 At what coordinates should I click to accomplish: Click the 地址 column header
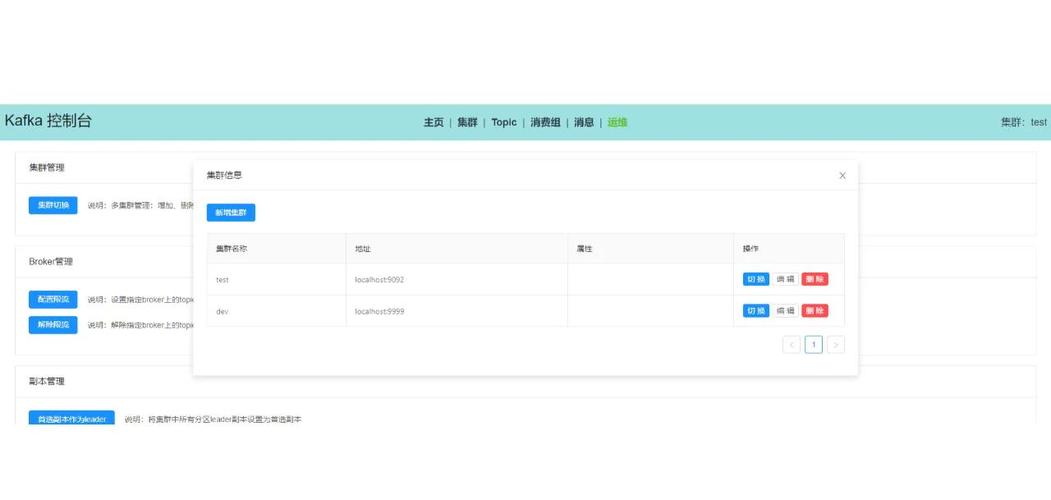click(x=456, y=249)
